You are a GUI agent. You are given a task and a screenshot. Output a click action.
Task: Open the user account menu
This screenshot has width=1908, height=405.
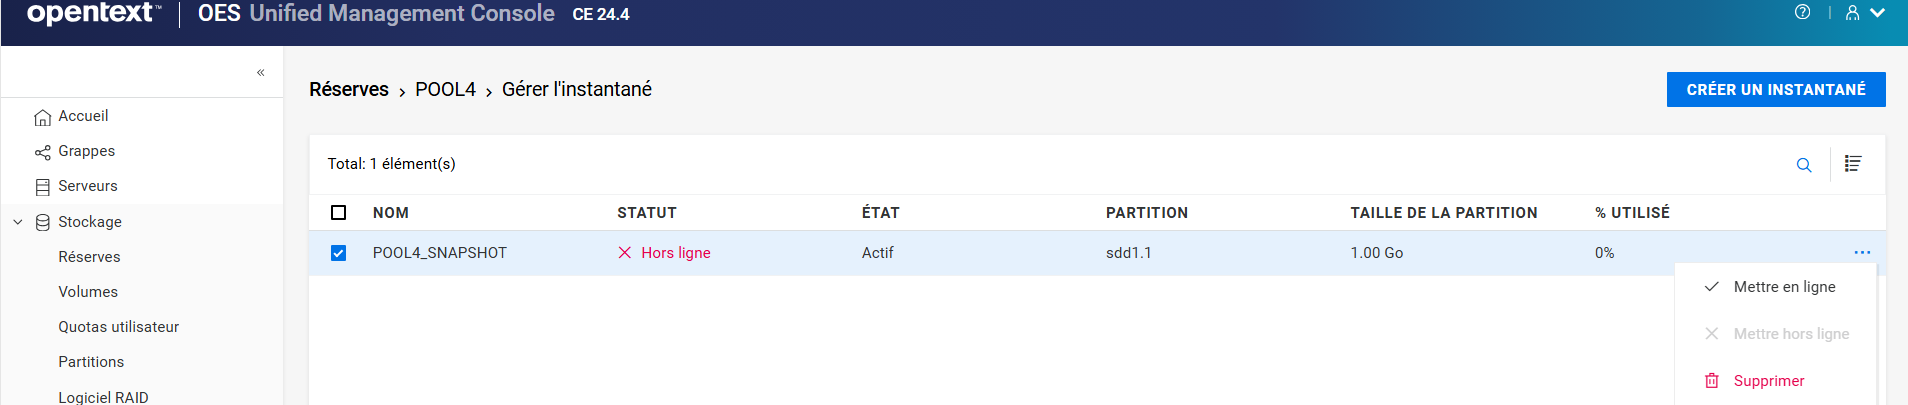click(x=1864, y=13)
